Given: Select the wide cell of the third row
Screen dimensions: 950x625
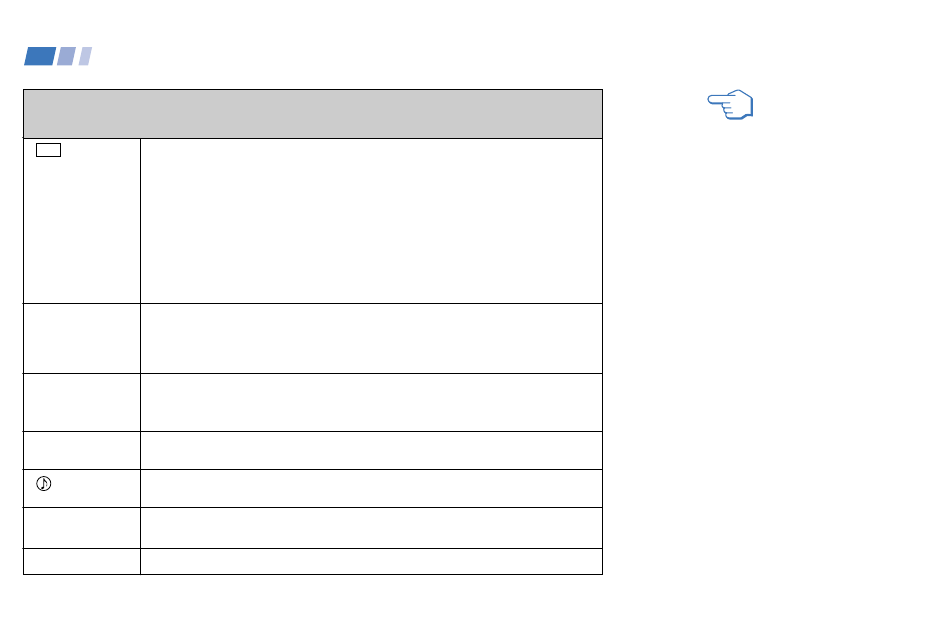Looking at the screenshot, I should [x=371, y=403].
